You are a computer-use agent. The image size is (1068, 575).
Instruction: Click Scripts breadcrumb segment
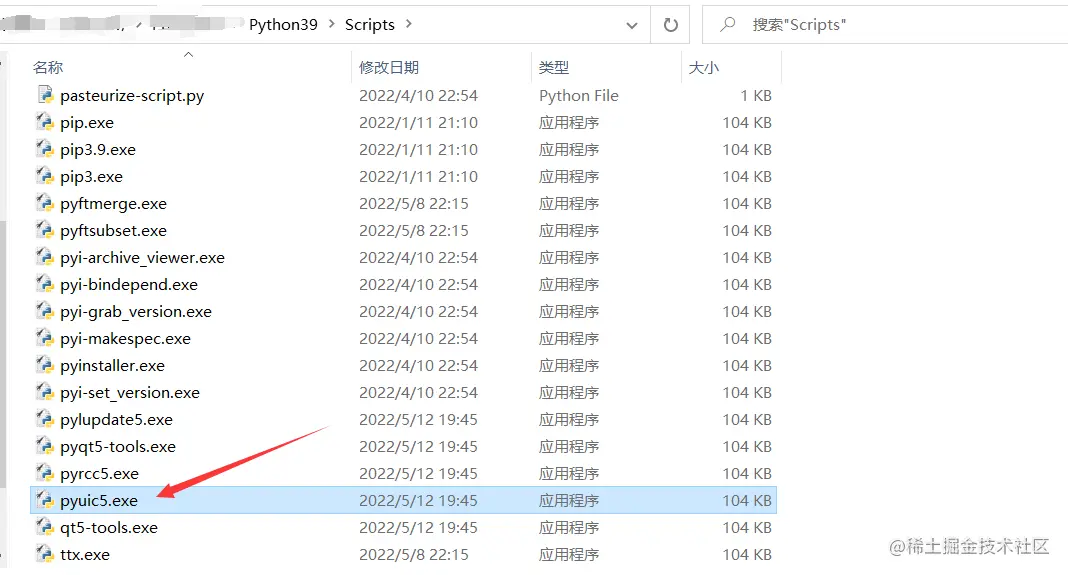370,25
